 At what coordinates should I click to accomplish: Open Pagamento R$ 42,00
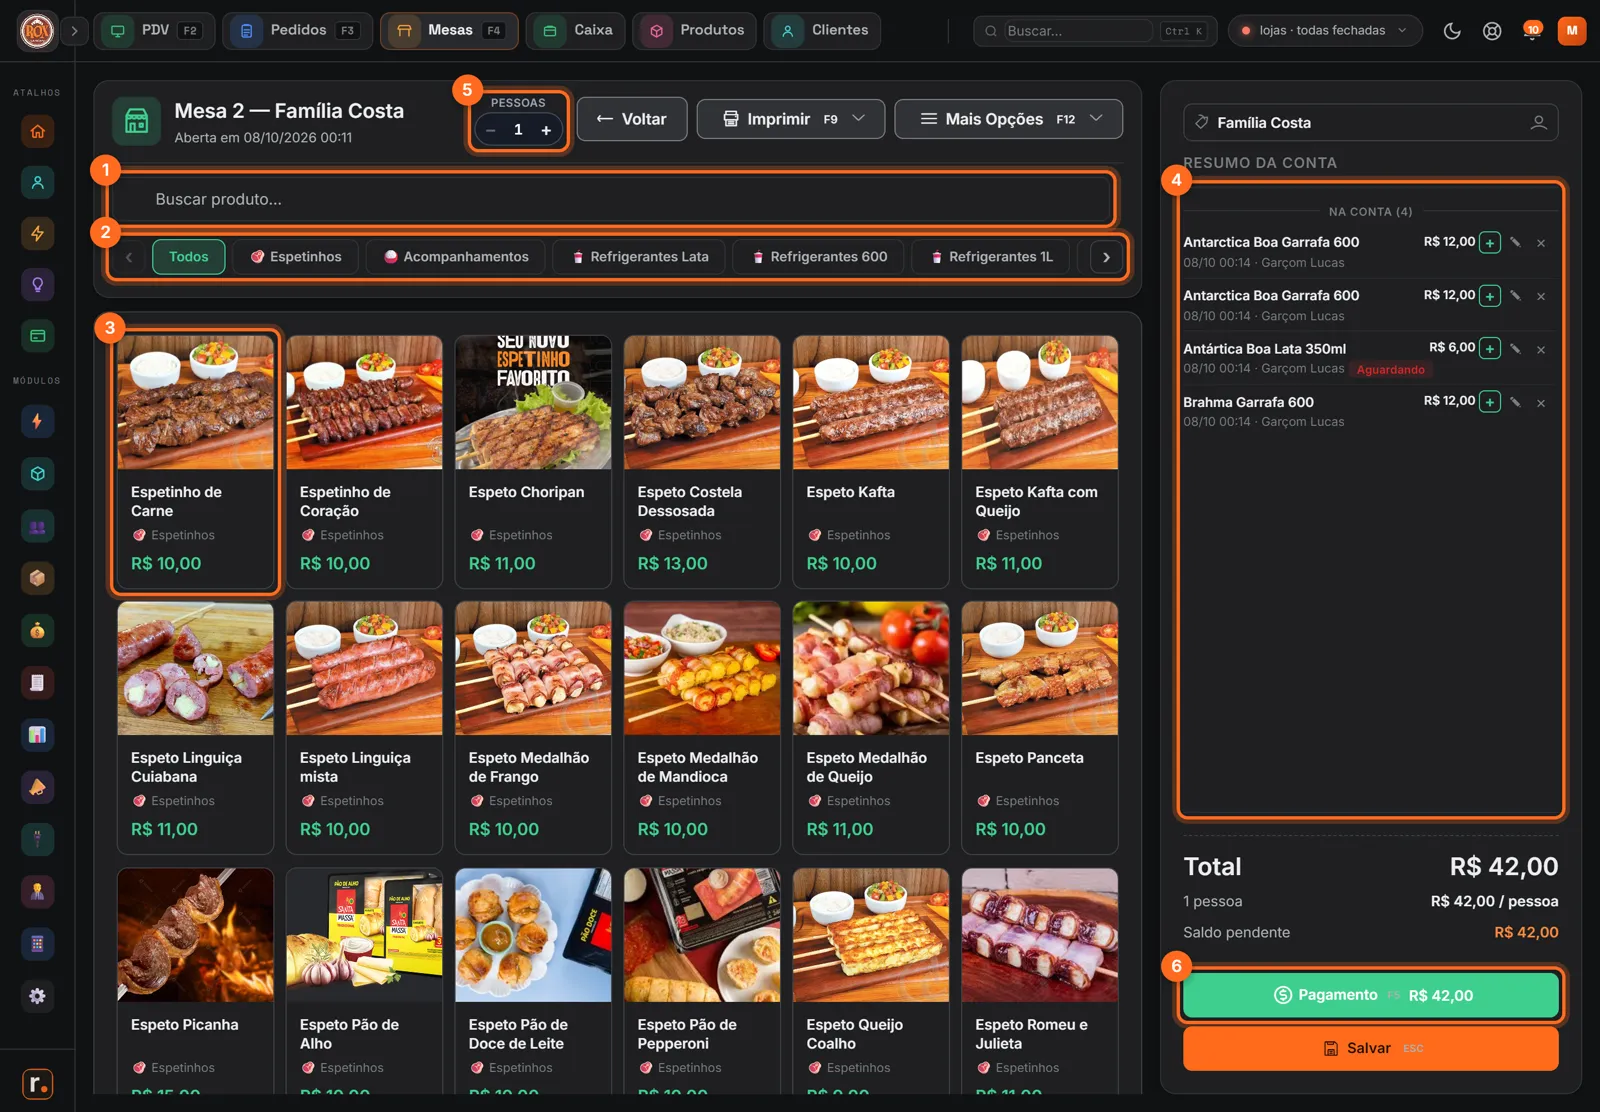[x=1371, y=995]
